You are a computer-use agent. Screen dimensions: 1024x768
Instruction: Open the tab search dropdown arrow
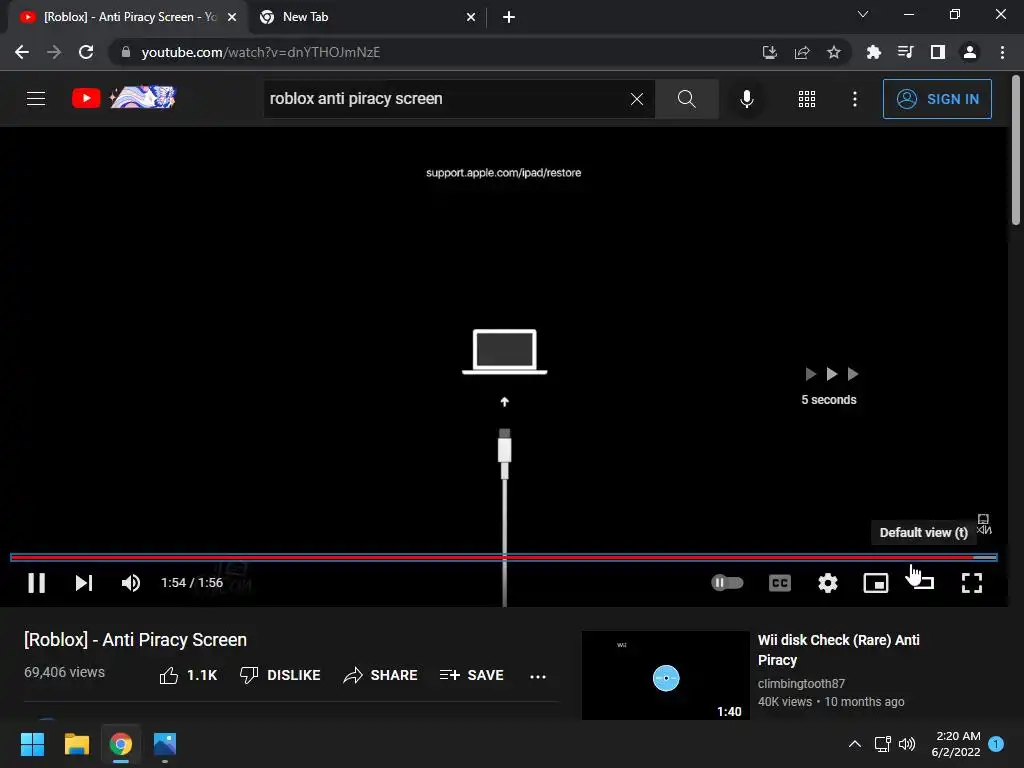point(863,14)
